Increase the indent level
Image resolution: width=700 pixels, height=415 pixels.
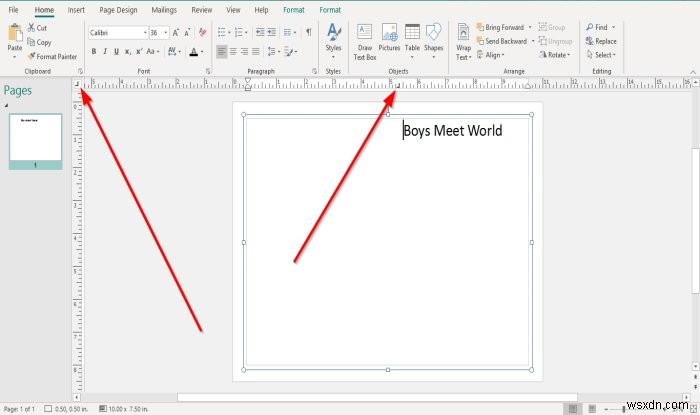[x=271, y=32]
